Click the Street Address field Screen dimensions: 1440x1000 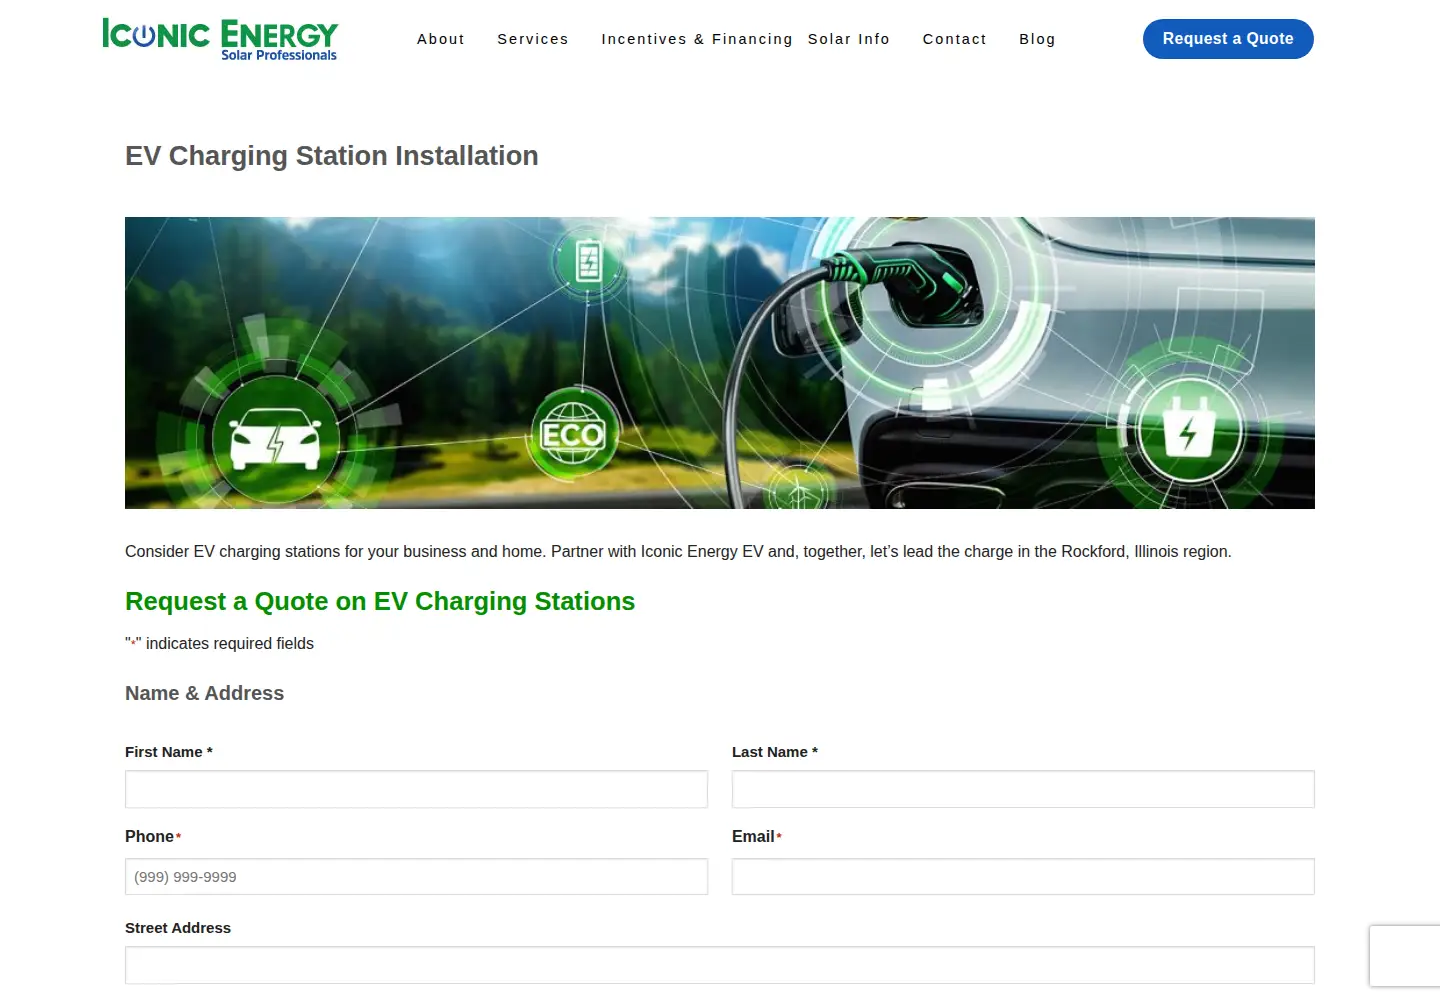click(720, 965)
